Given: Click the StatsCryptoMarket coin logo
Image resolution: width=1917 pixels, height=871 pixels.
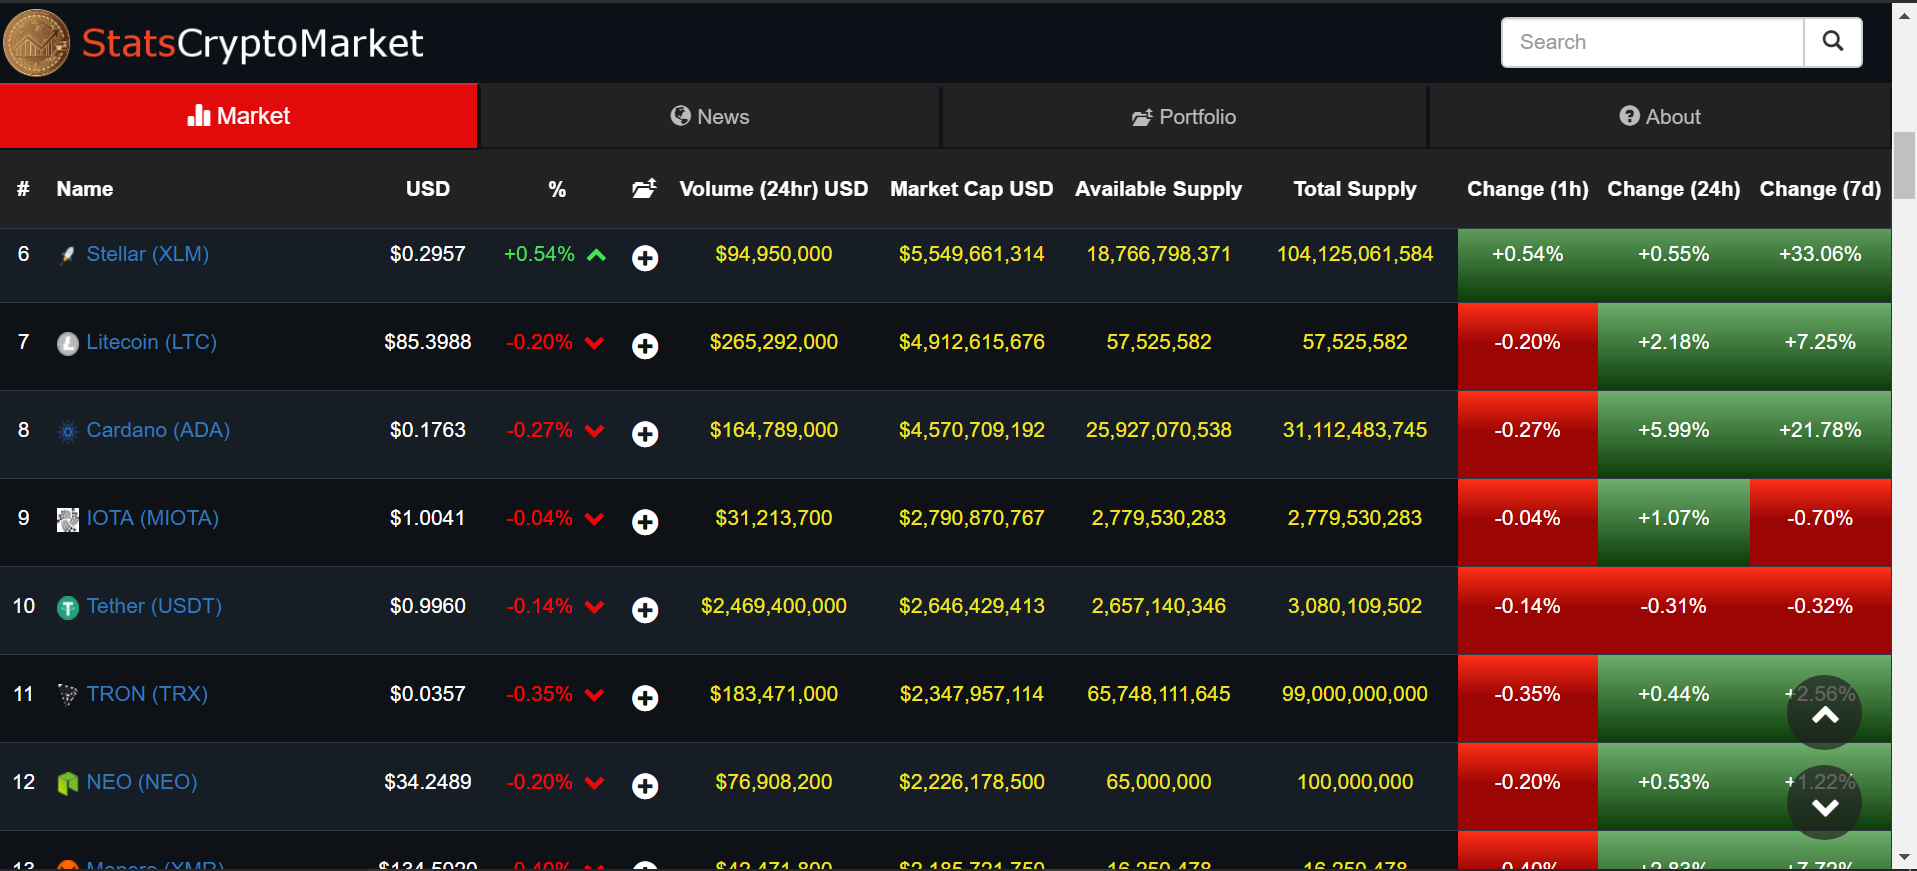Looking at the screenshot, I should click(x=37, y=43).
